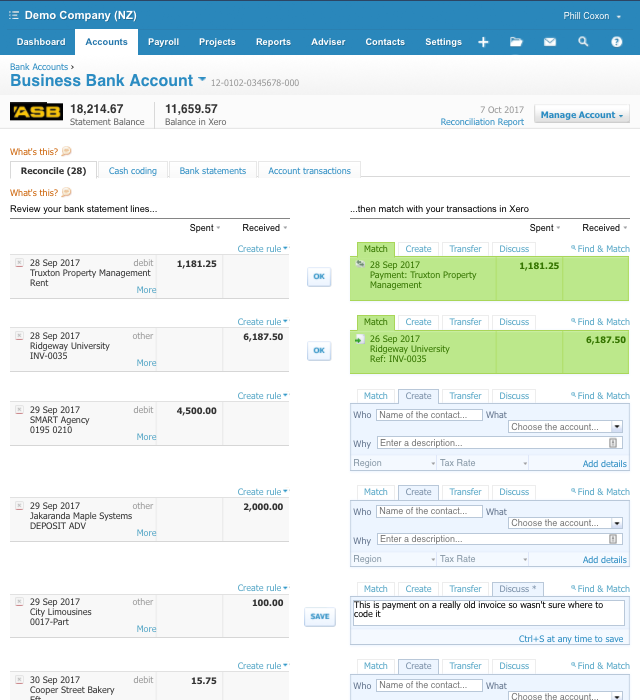The image size is (640, 700).
Task: Open Create rule menu for Truxton line
Action: [x=263, y=249]
